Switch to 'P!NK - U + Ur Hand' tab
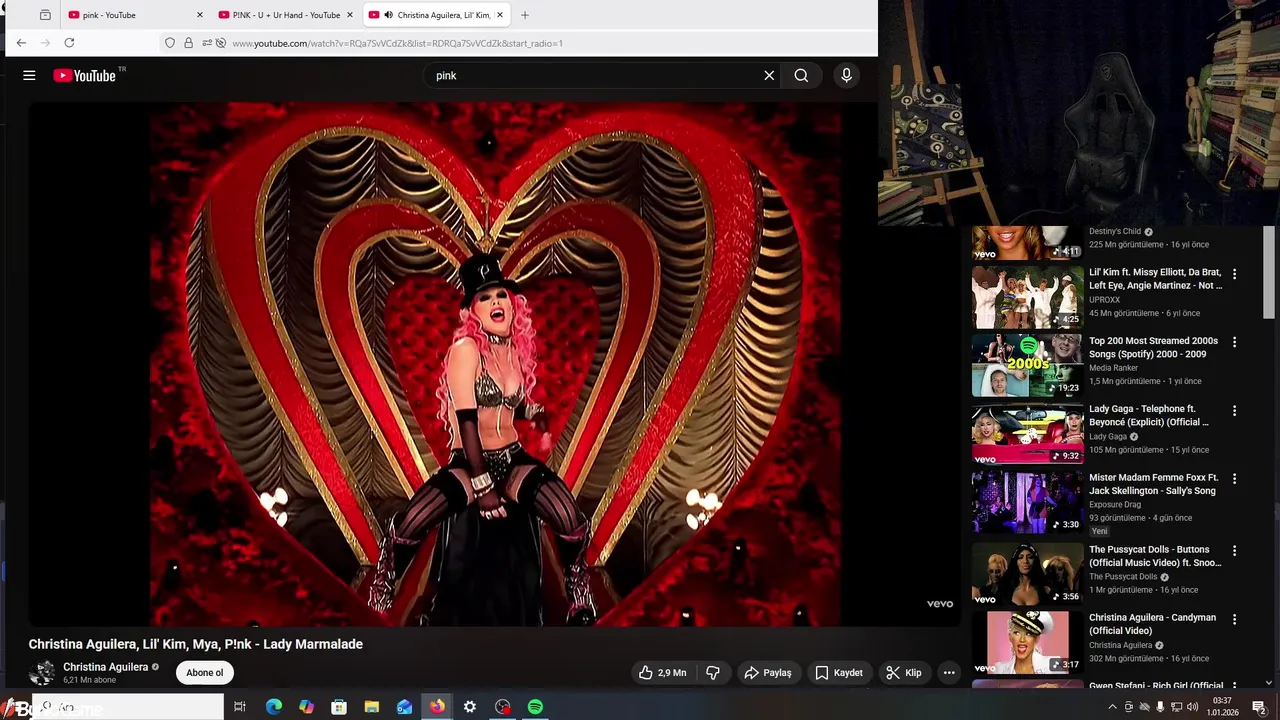Viewport: 1280px width, 720px height. pyautogui.click(x=285, y=15)
